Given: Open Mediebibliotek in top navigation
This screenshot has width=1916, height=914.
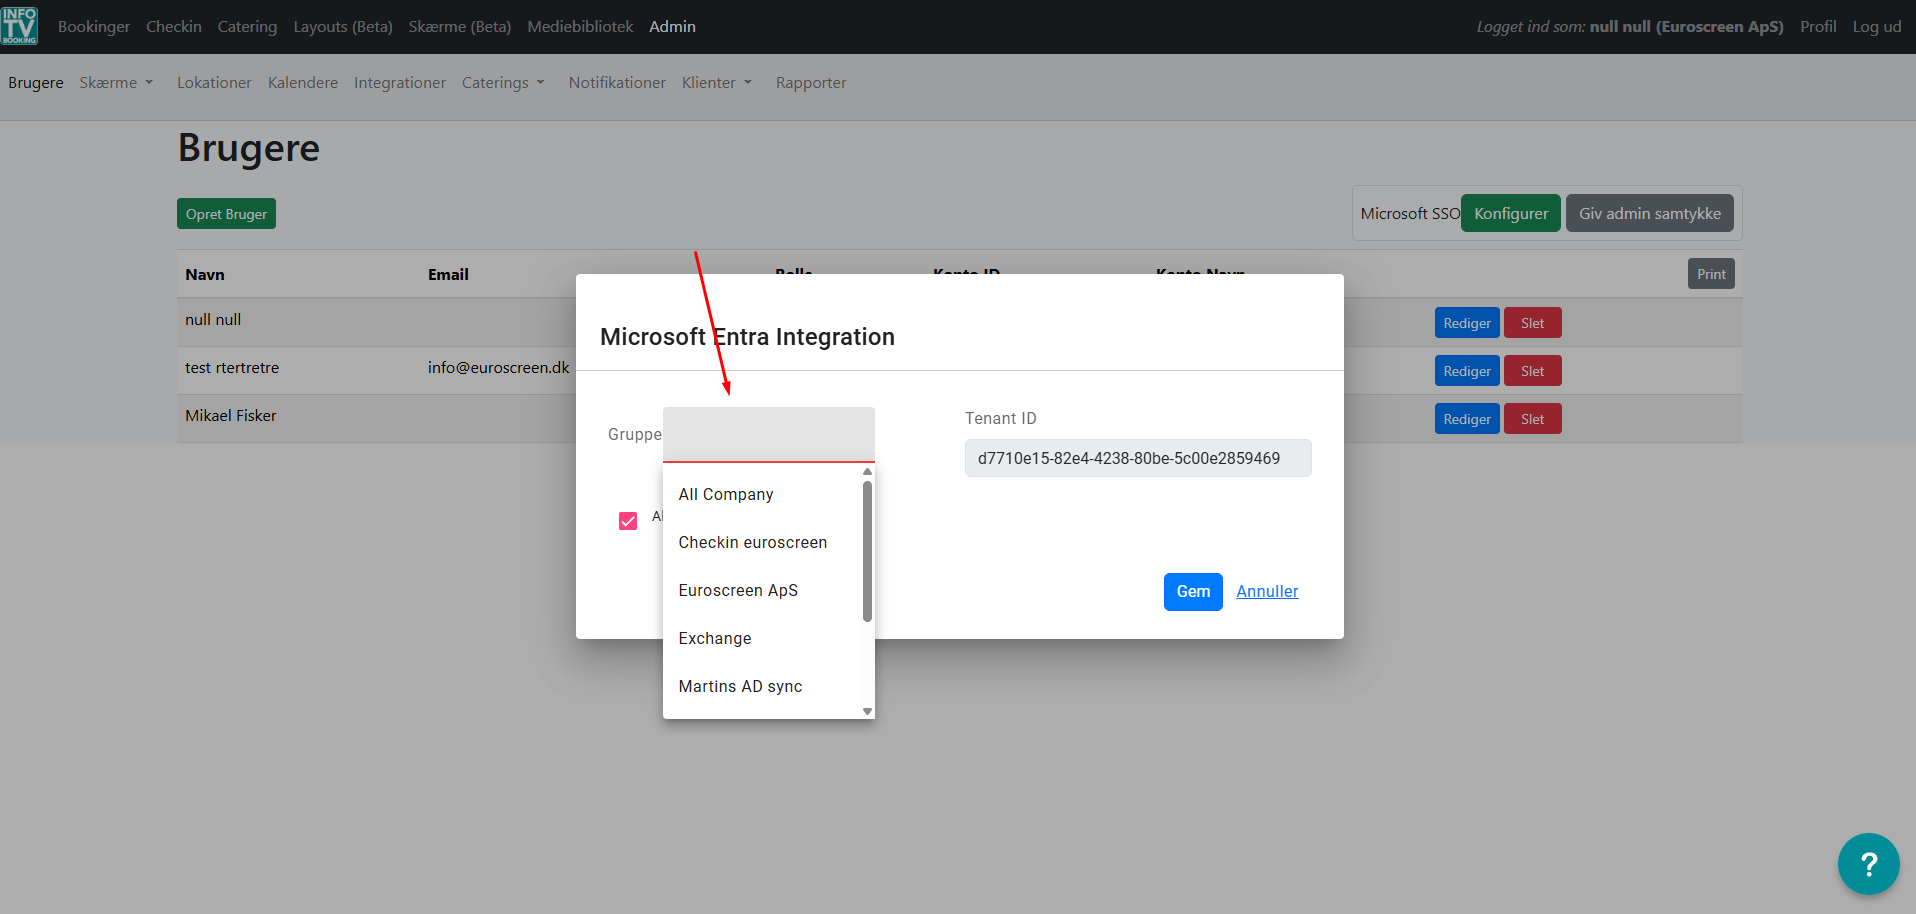Looking at the screenshot, I should coord(580,26).
